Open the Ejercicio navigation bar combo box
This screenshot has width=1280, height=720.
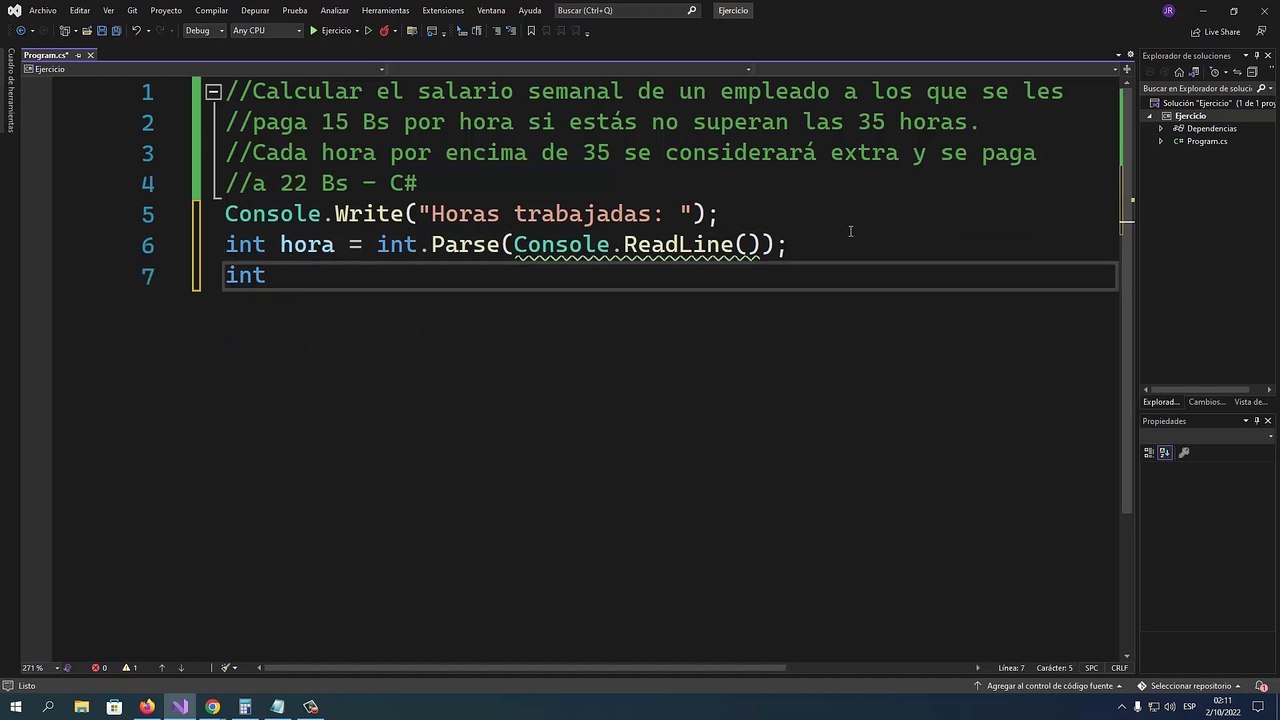204,69
